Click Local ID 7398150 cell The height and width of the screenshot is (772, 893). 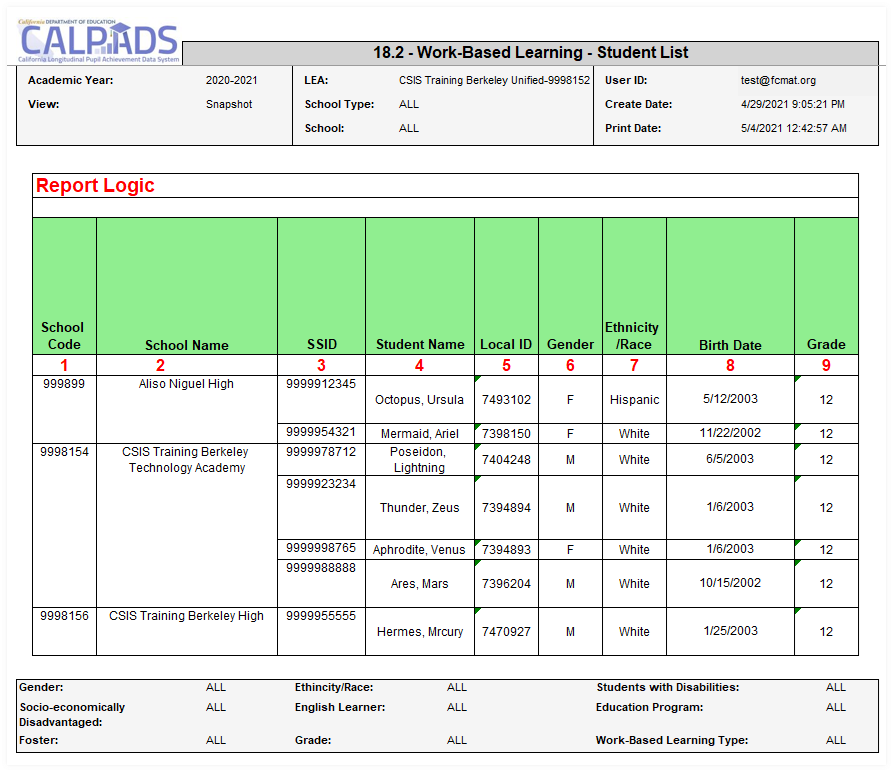(x=506, y=434)
